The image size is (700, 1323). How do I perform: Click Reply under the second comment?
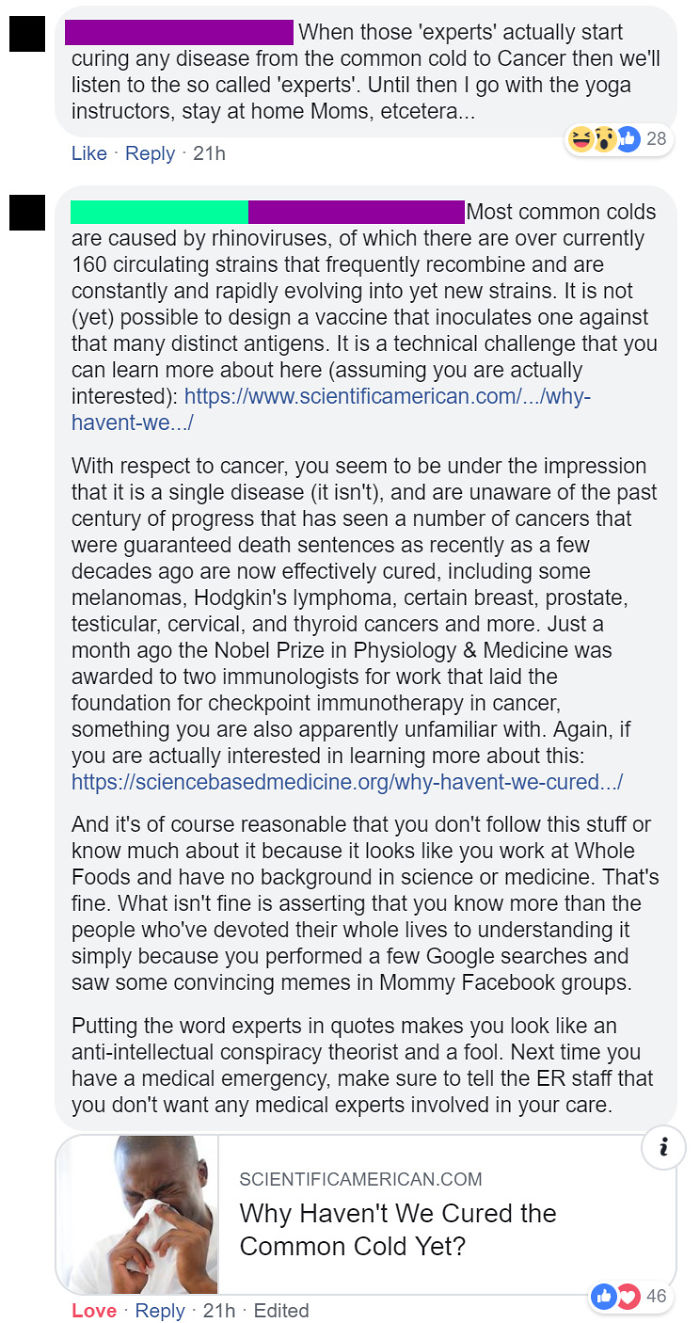point(160,1310)
